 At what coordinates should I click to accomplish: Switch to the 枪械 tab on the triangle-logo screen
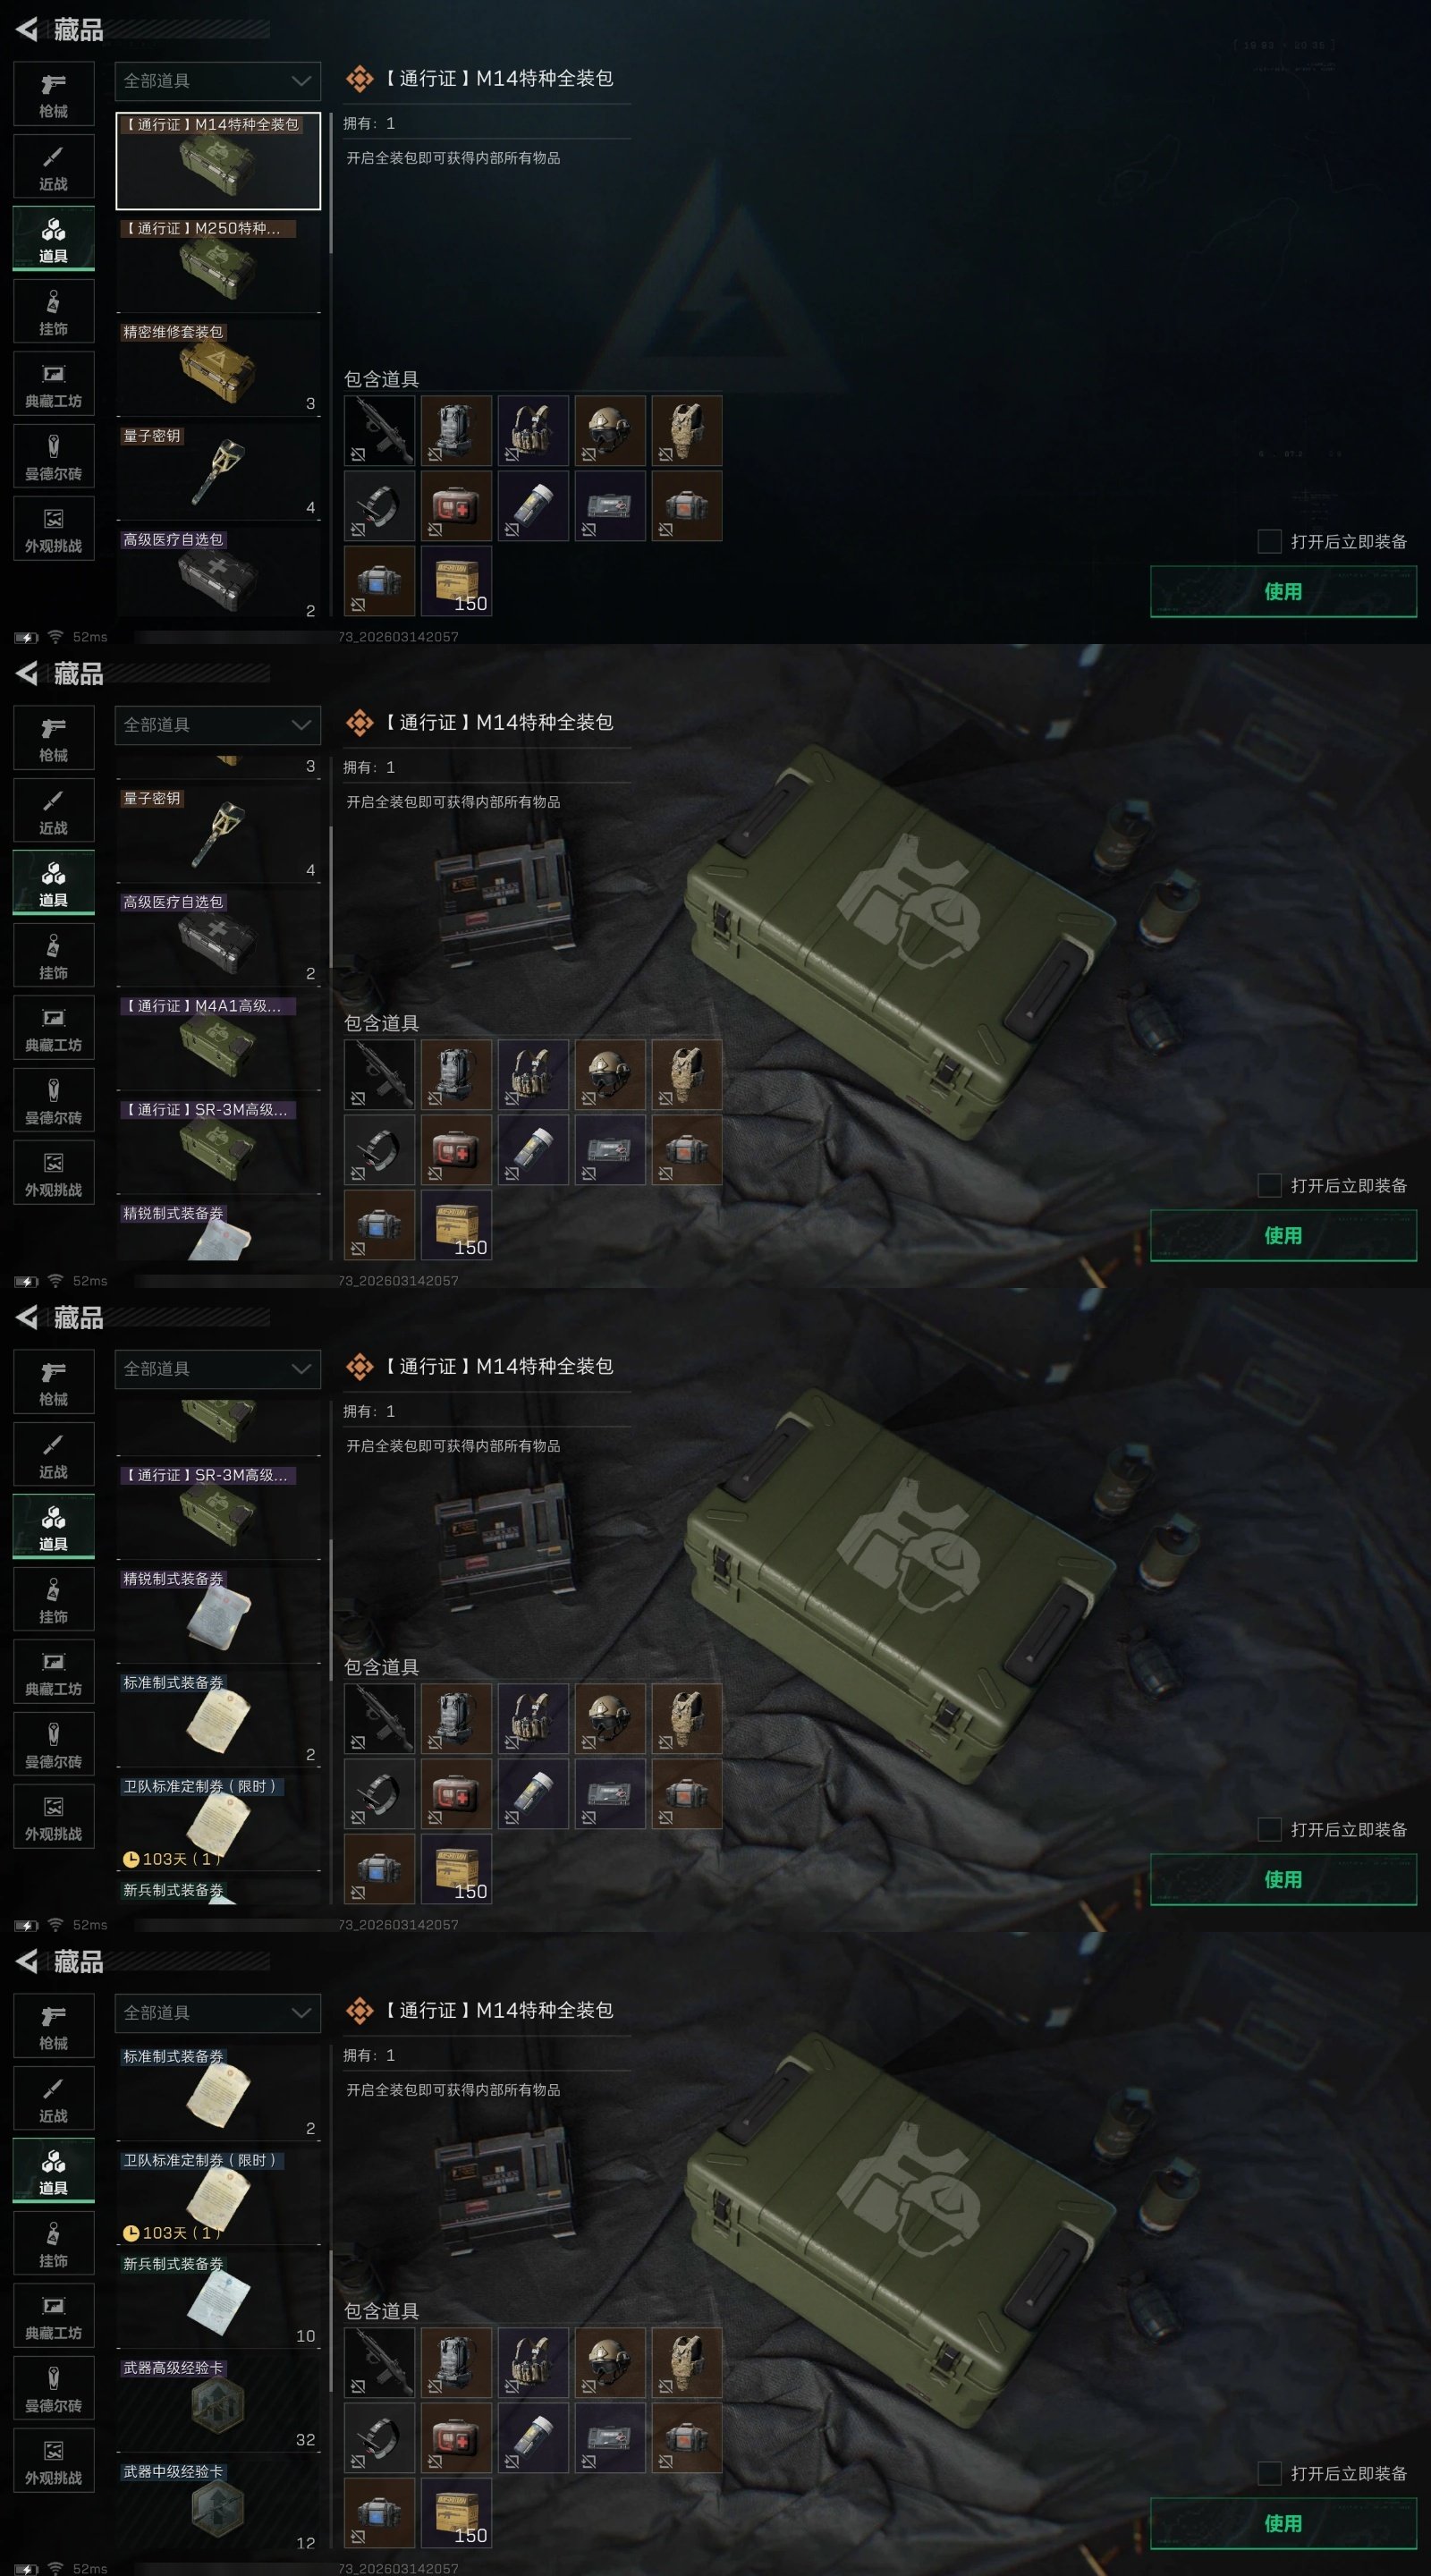click(54, 94)
